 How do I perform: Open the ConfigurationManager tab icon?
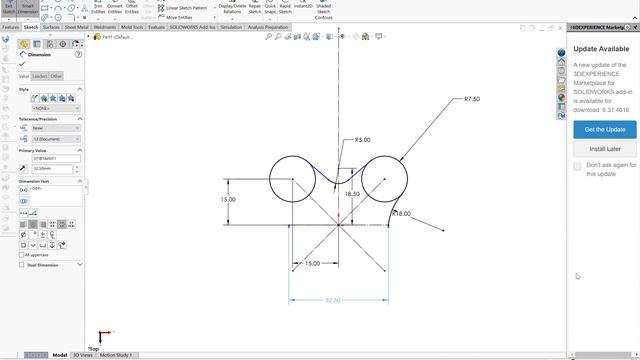(50, 44)
